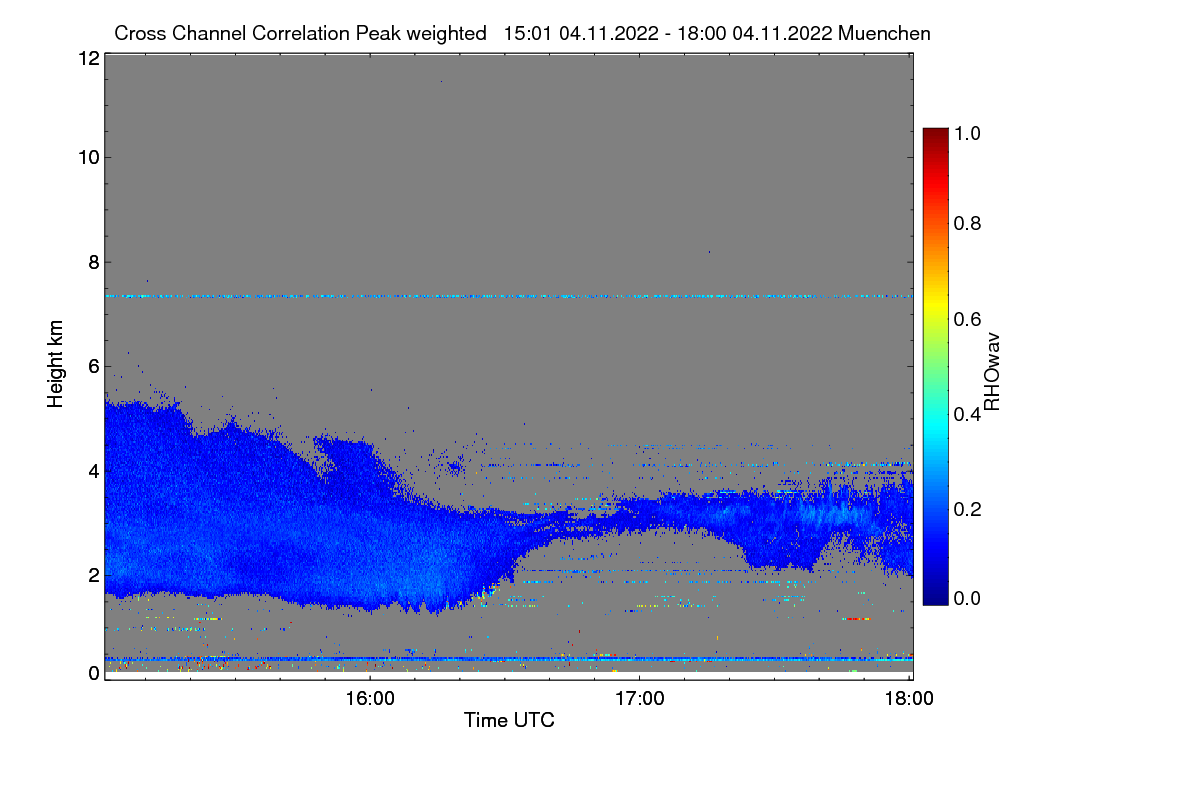Screen dimensions: 1200x800
Task: Click the 17:00 time axis tick label
Action: [639, 699]
